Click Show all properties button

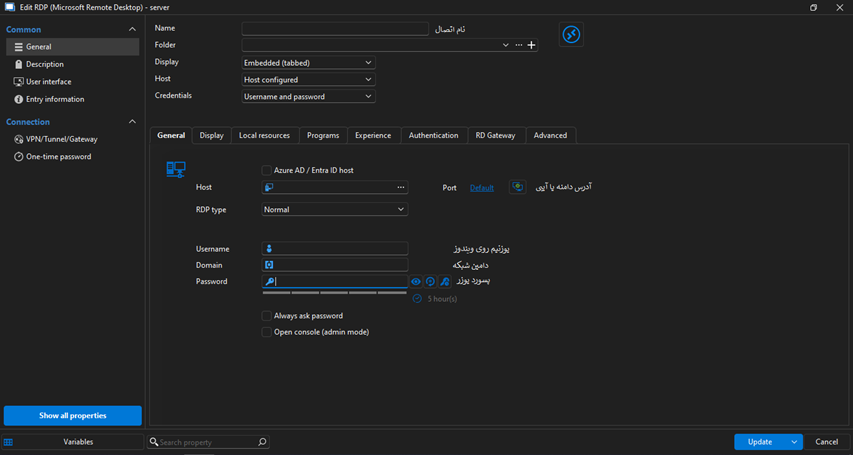pos(72,416)
